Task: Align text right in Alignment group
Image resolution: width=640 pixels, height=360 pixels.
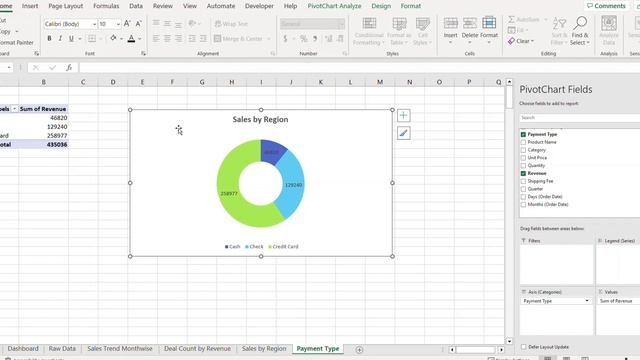Action: (x=178, y=38)
